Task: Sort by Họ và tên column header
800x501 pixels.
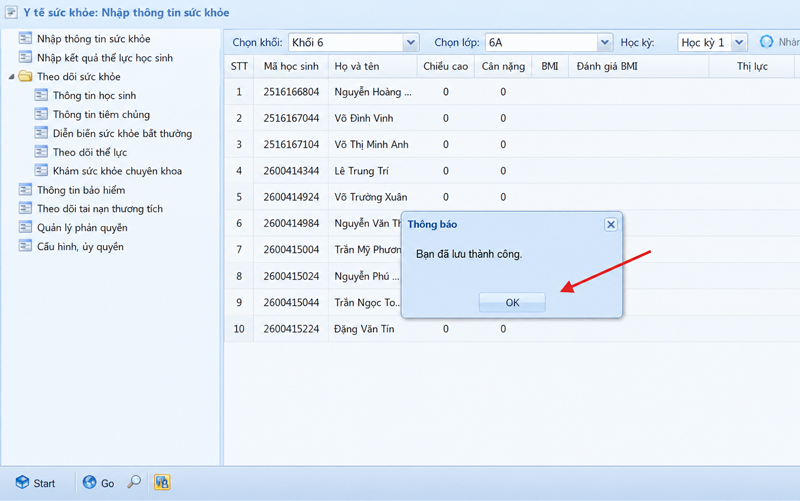Action: (372, 66)
